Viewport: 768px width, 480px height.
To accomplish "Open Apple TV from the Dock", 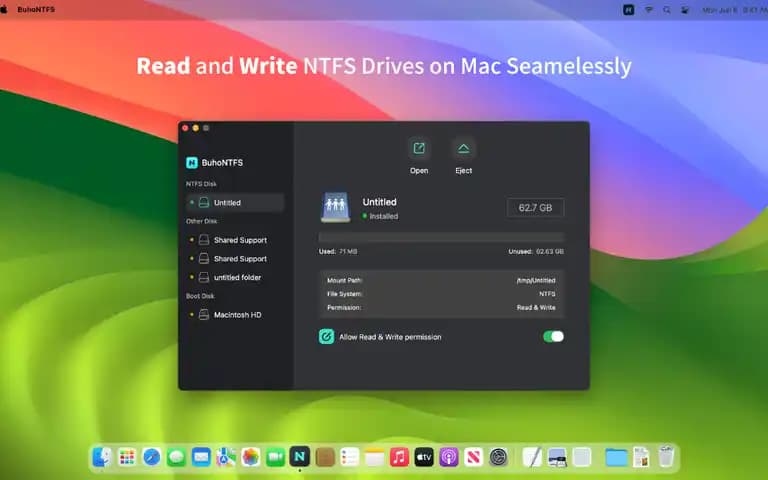I will click(x=424, y=457).
